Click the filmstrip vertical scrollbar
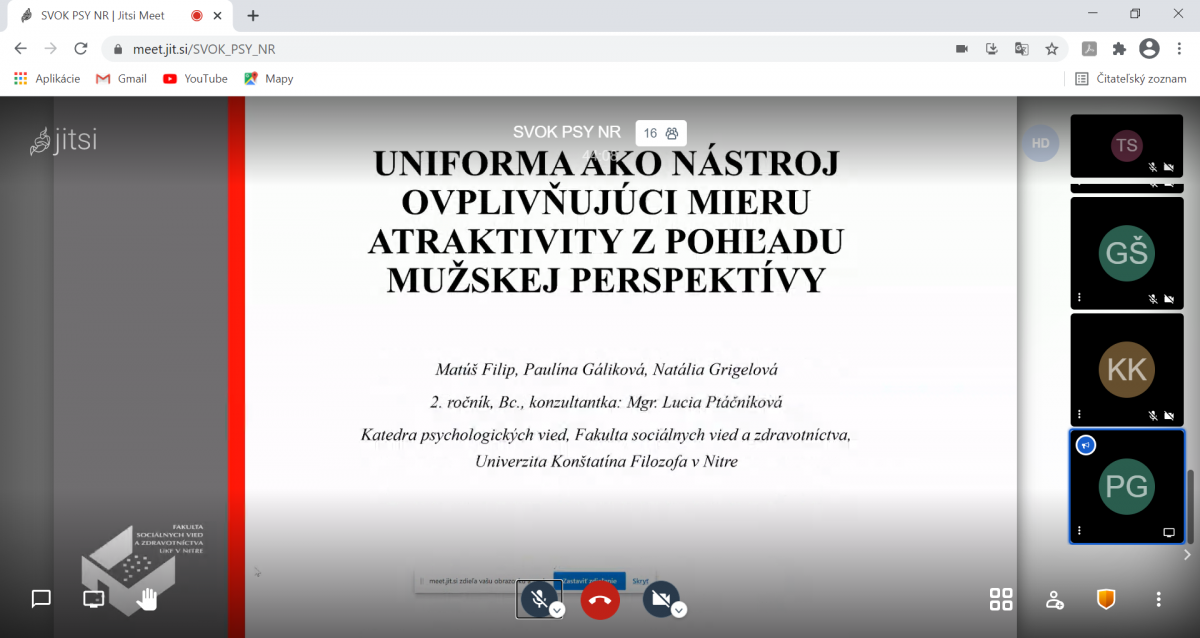The image size is (1200, 638). point(1190,506)
